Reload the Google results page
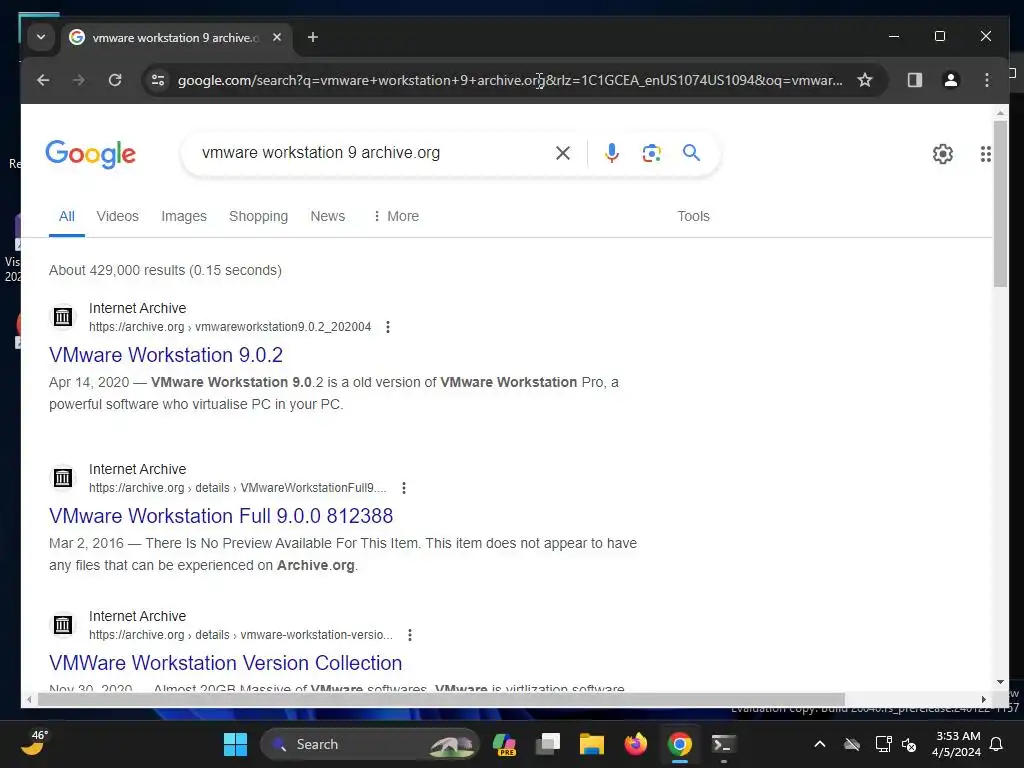Image resolution: width=1024 pixels, height=768 pixels. (115, 80)
